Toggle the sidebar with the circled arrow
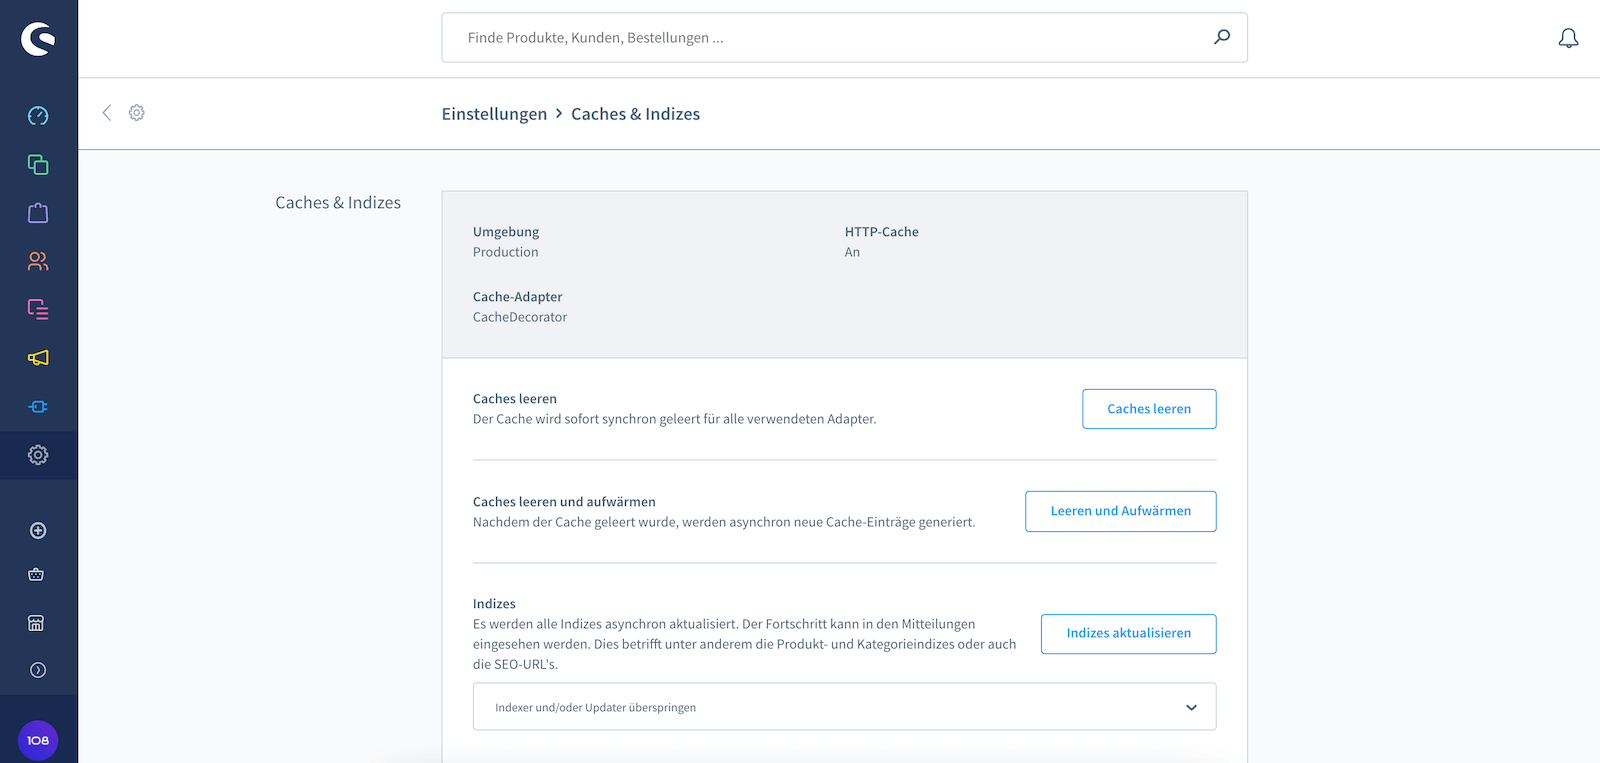1600x763 pixels. (x=38, y=670)
